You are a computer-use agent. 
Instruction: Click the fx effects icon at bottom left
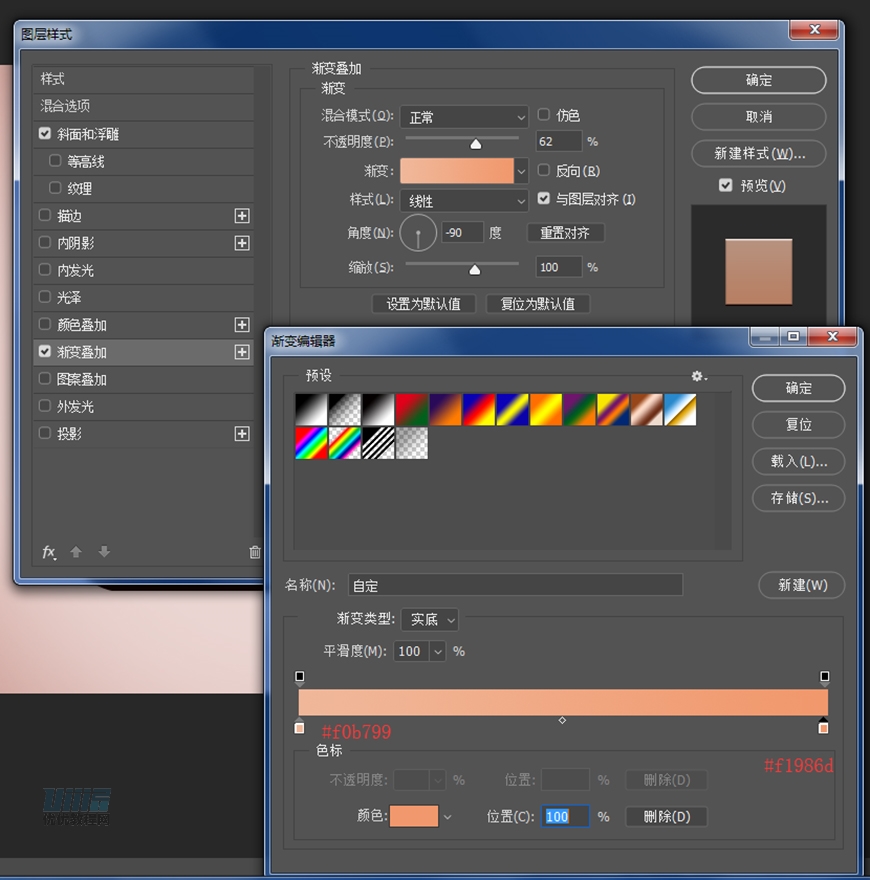point(48,552)
